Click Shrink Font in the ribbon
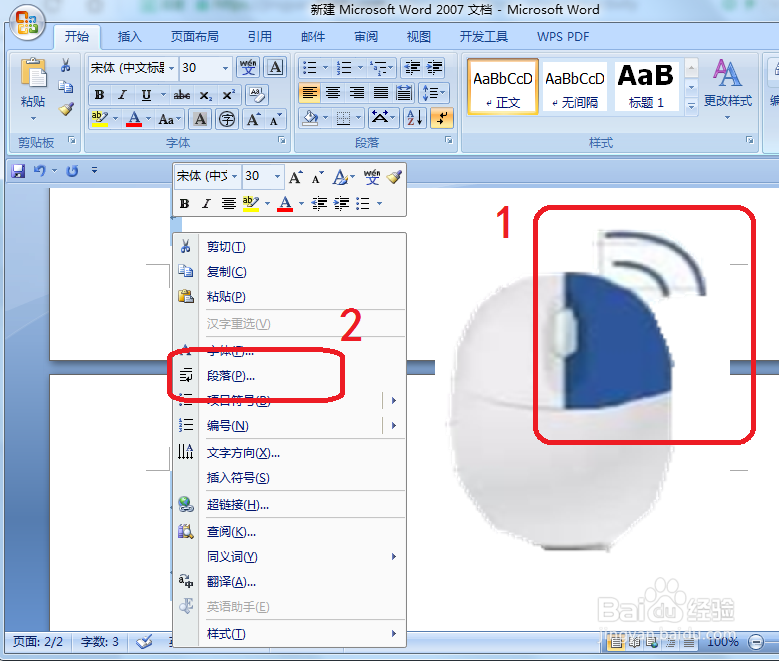This screenshot has height=661, width=779. click(x=276, y=119)
